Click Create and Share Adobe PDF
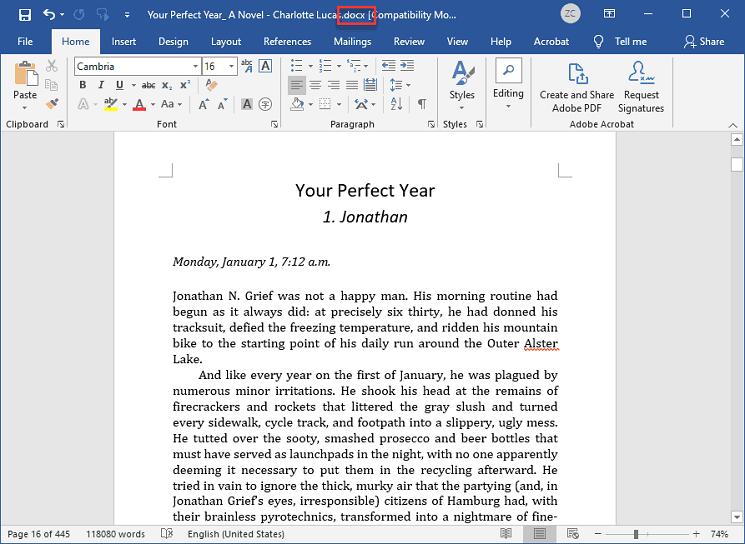Image resolution: width=745 pixels, height=544 pixels. coord(577,87)
